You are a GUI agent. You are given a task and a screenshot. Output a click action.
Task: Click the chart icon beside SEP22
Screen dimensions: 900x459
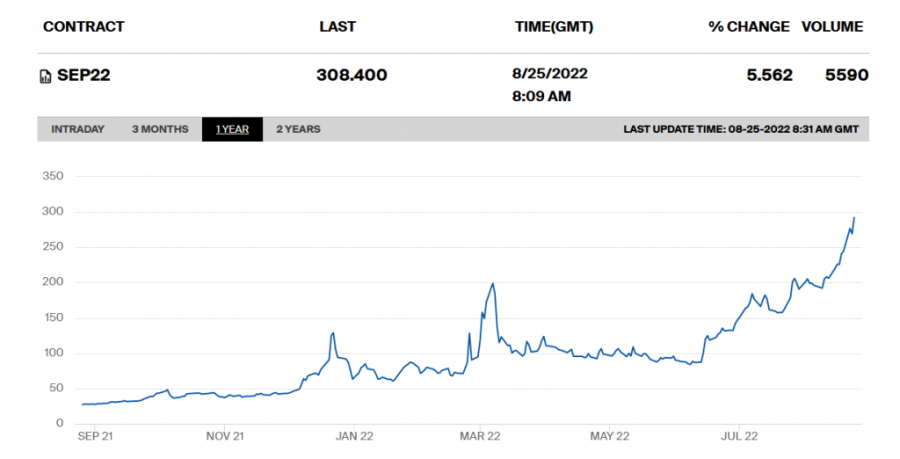pos(45,76)
